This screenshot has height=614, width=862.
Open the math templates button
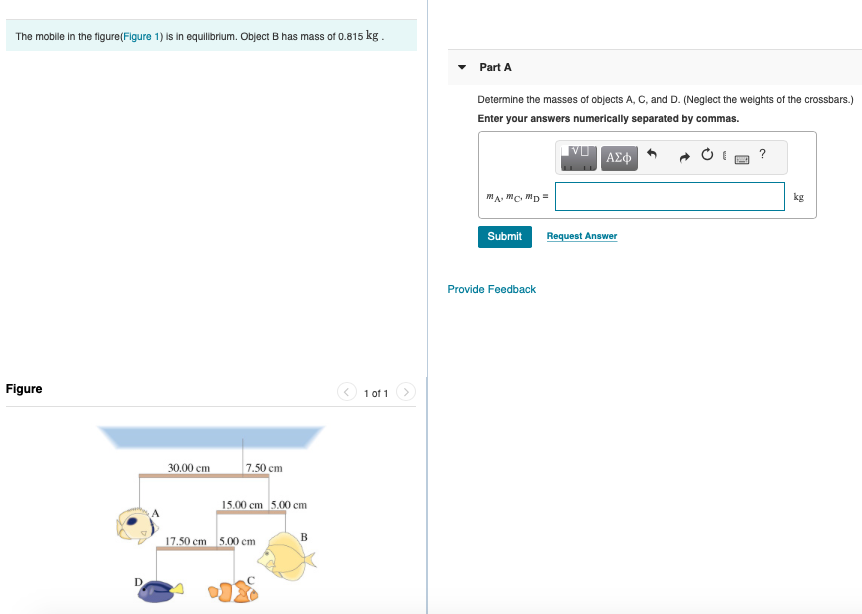coord(578,158)
